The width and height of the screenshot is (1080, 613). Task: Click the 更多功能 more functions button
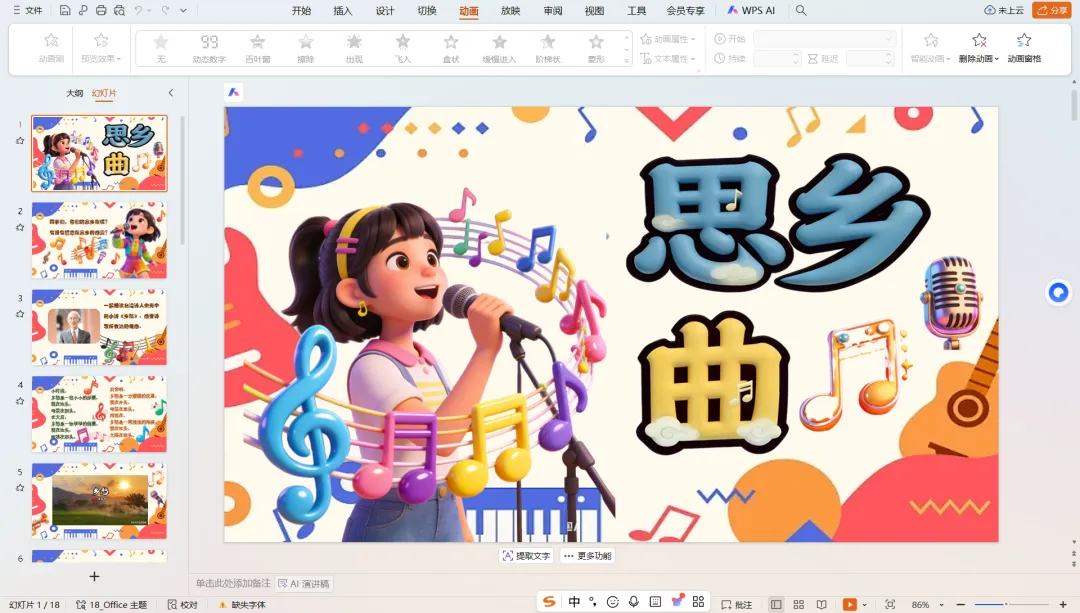[588, 556]
